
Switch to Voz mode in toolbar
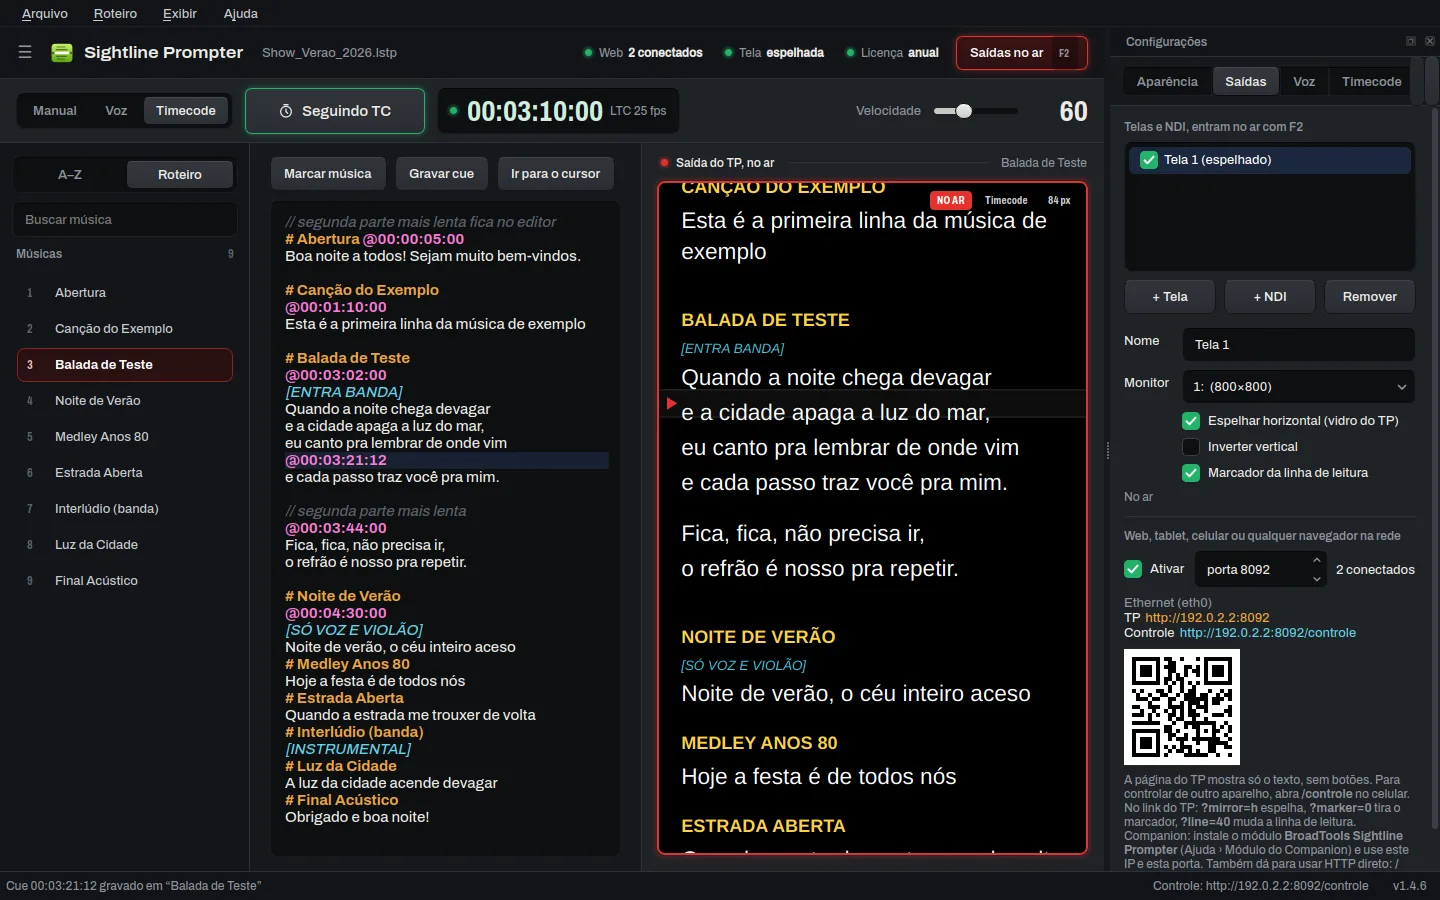click(x=116, y=111)
